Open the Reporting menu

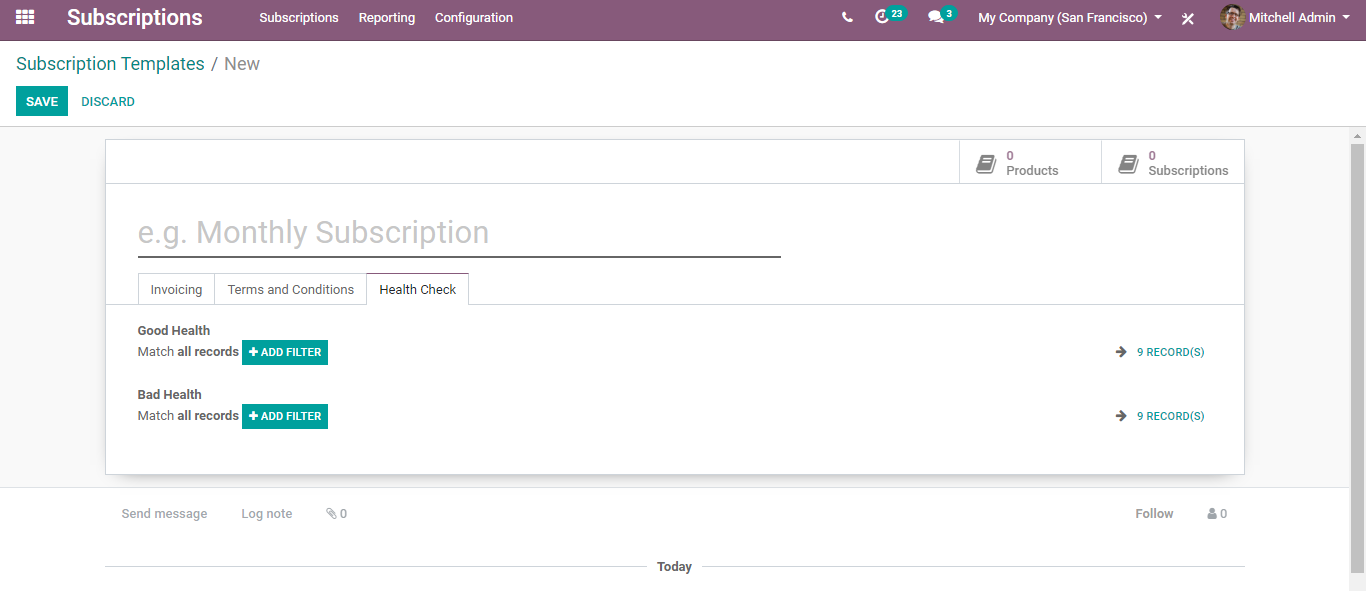point(387,18)
